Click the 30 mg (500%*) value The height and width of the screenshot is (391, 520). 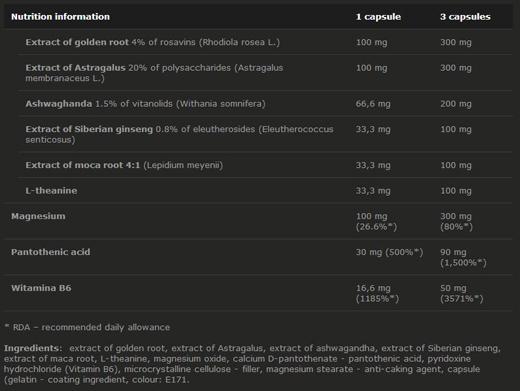click(x=389, y=252)
